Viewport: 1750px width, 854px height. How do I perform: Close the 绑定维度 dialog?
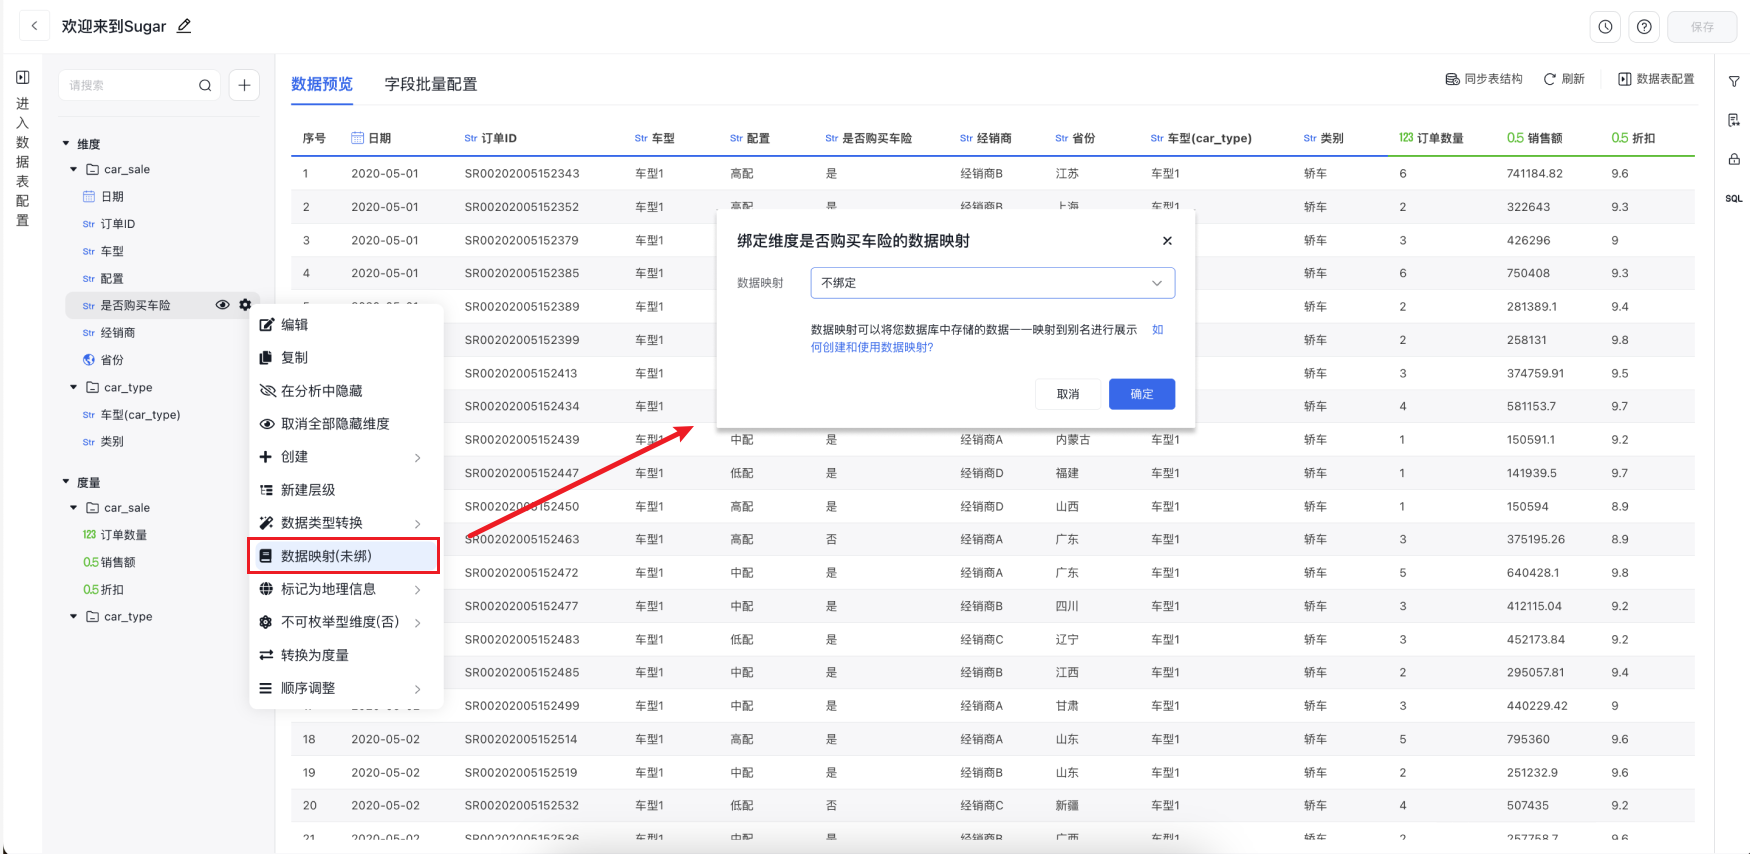tap(1167, 241)
